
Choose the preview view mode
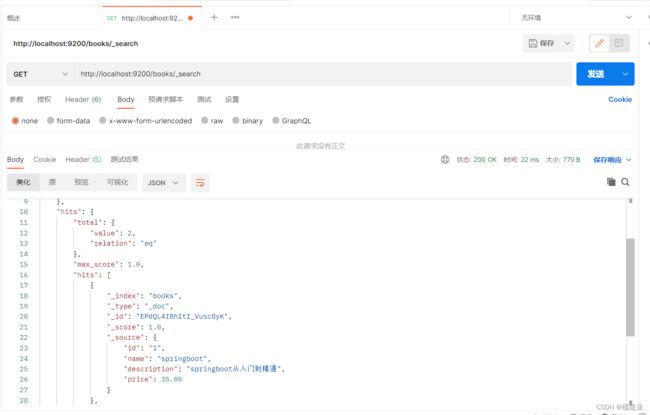pyautogui.click(x=81, y=182)
